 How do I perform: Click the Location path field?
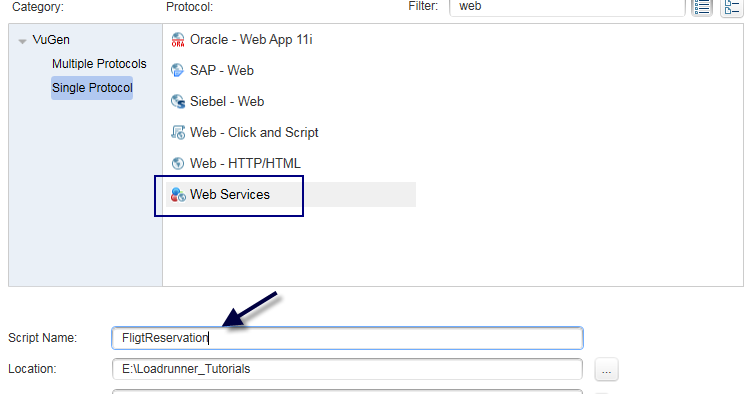point(347,369)
